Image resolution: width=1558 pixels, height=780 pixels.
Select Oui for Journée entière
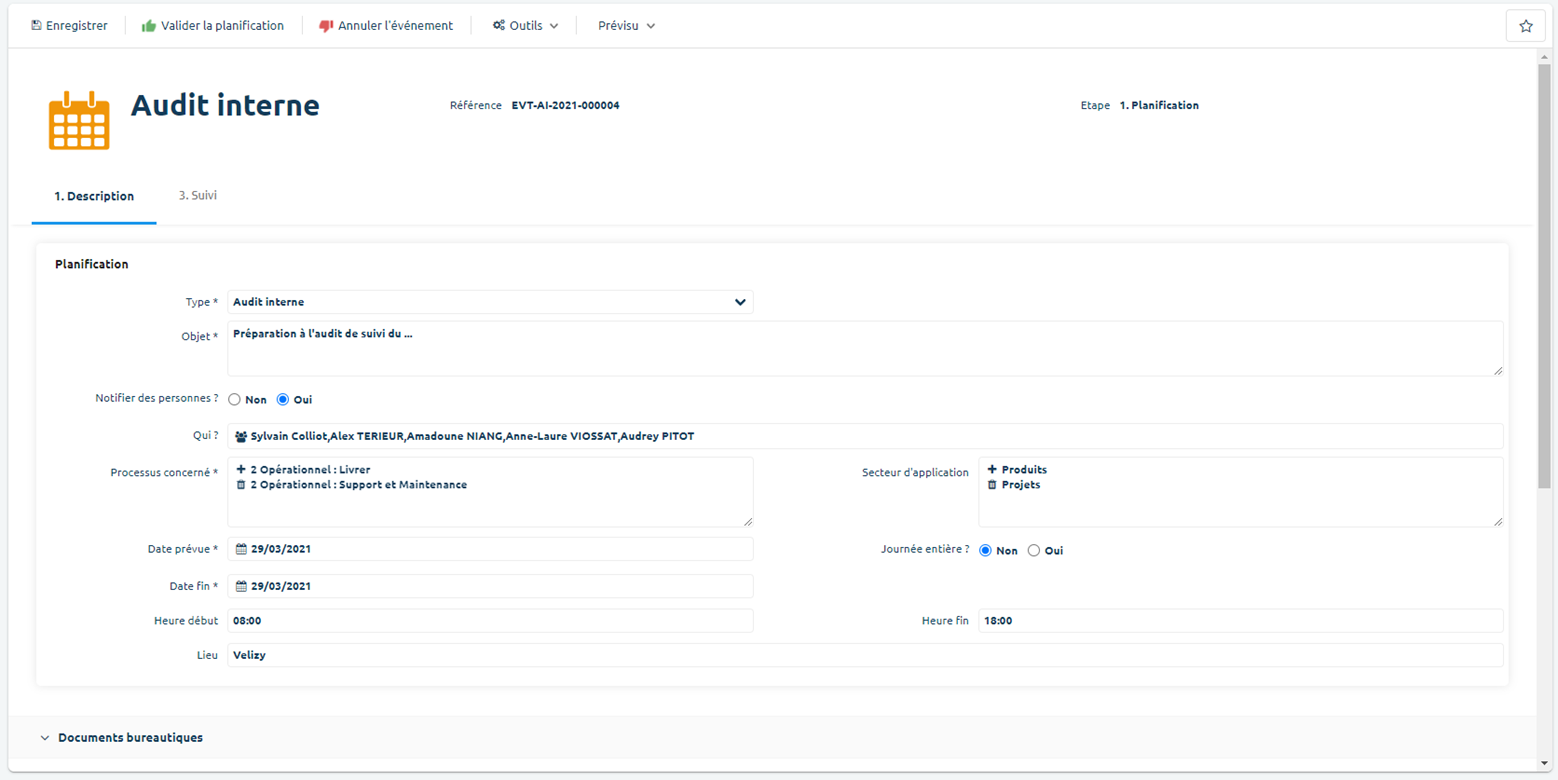coord(1034,551)
